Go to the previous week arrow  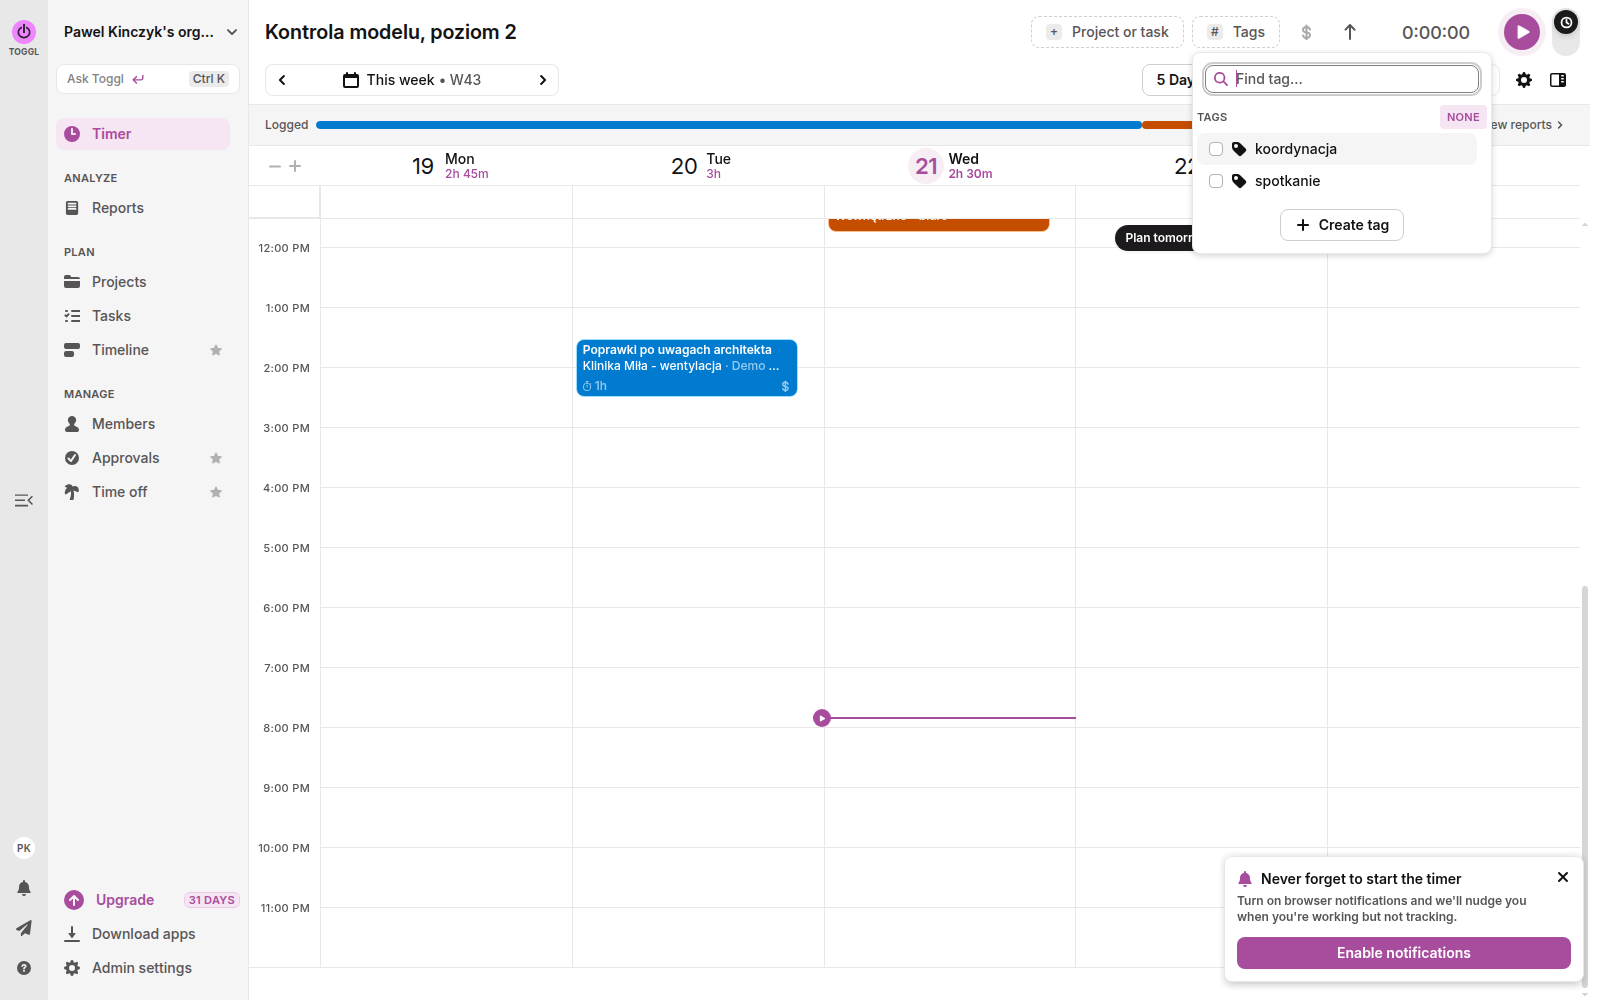point(282,80)
